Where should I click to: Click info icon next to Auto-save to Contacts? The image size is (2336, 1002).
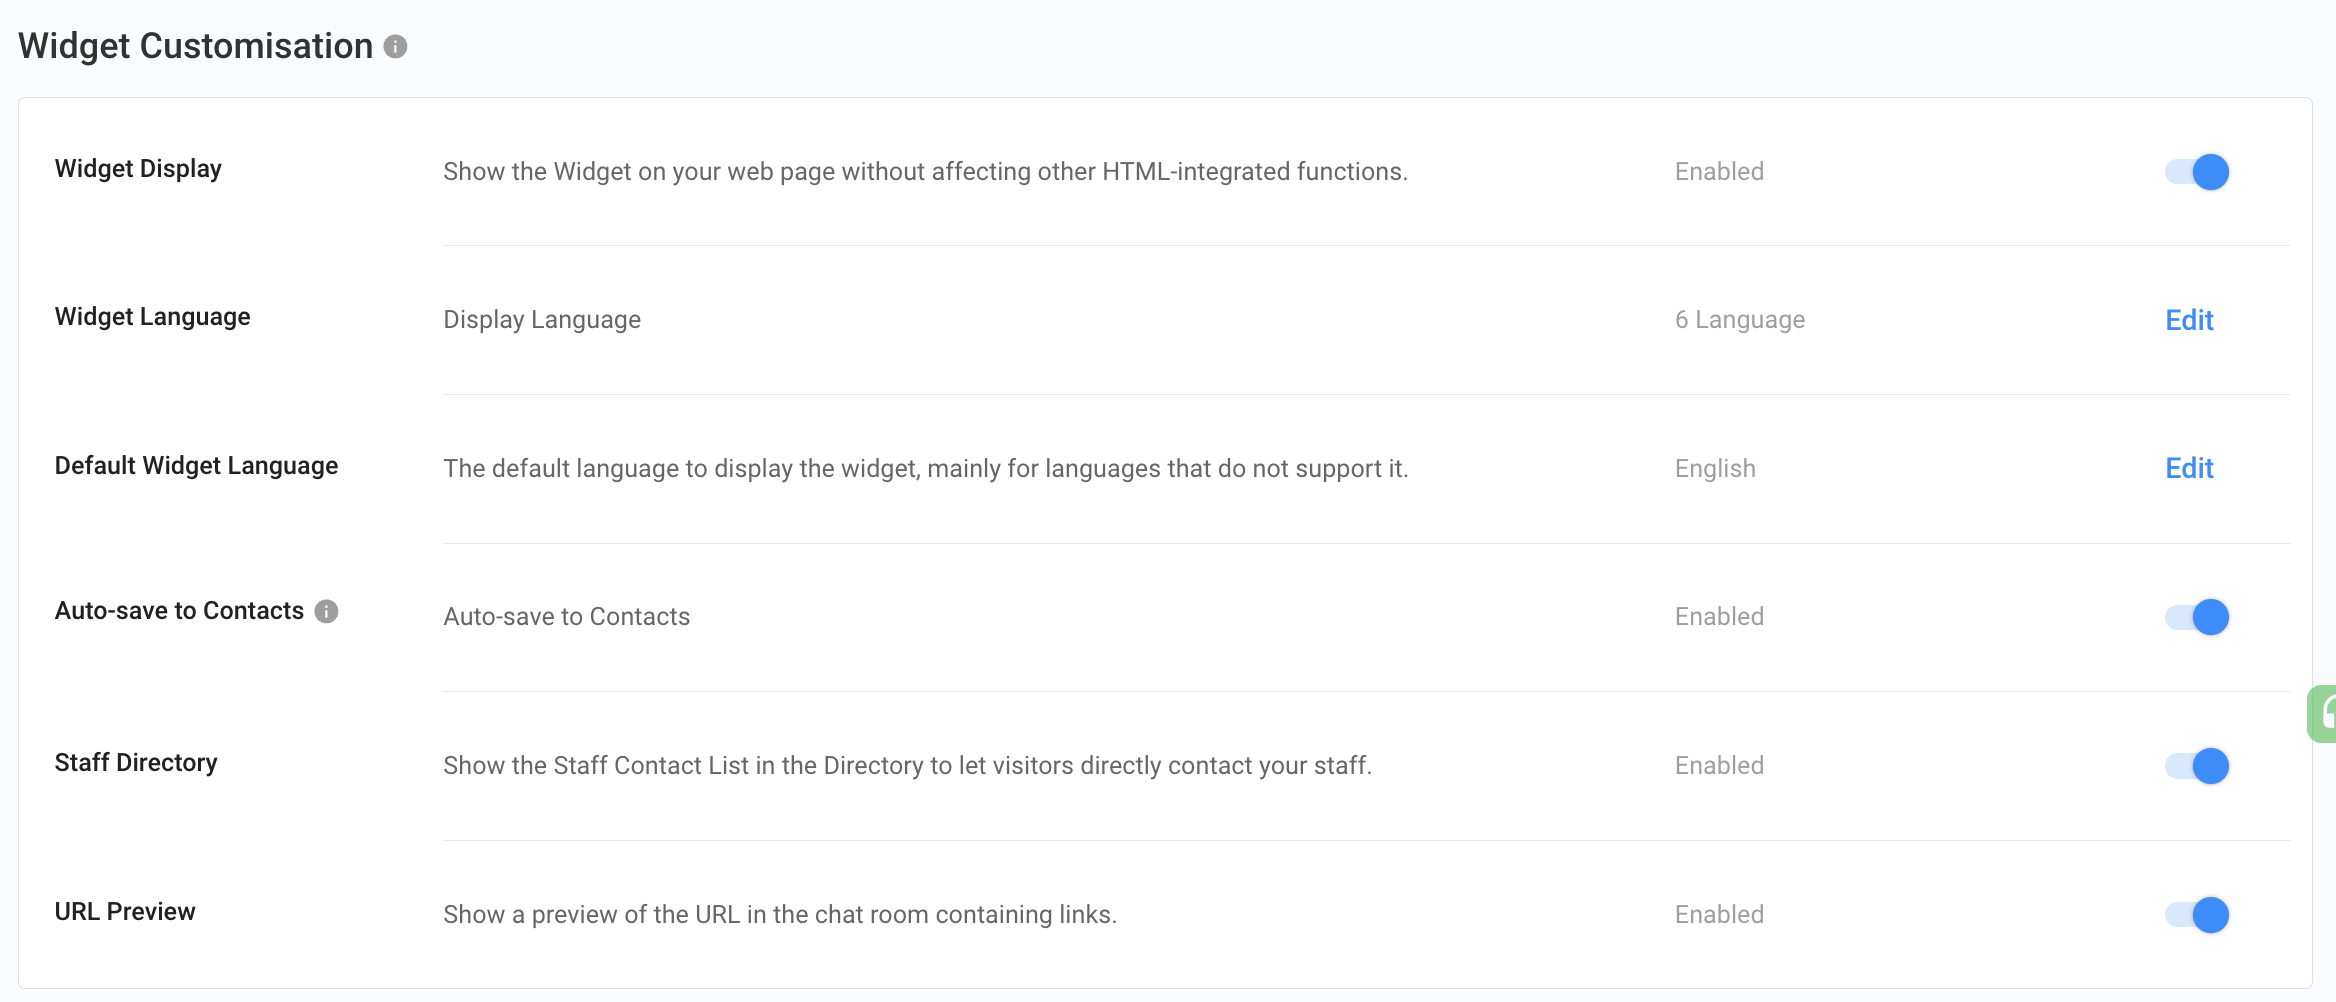pos(326,611)
